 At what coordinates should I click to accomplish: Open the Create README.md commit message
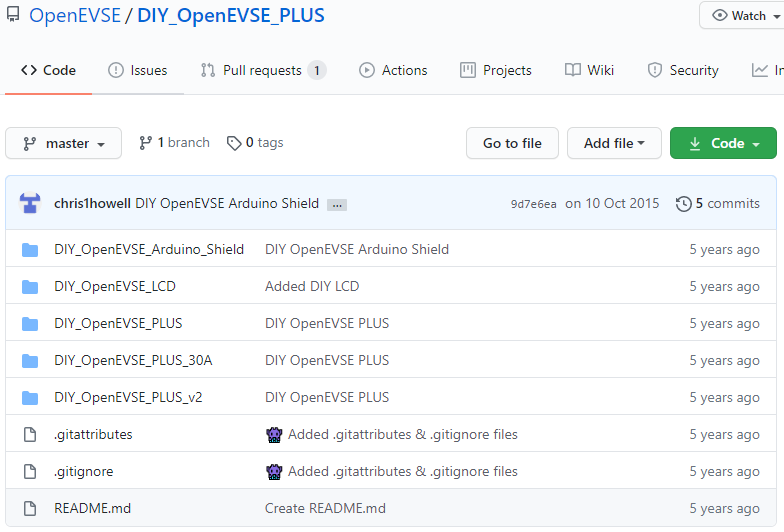[x=325, y=508]
